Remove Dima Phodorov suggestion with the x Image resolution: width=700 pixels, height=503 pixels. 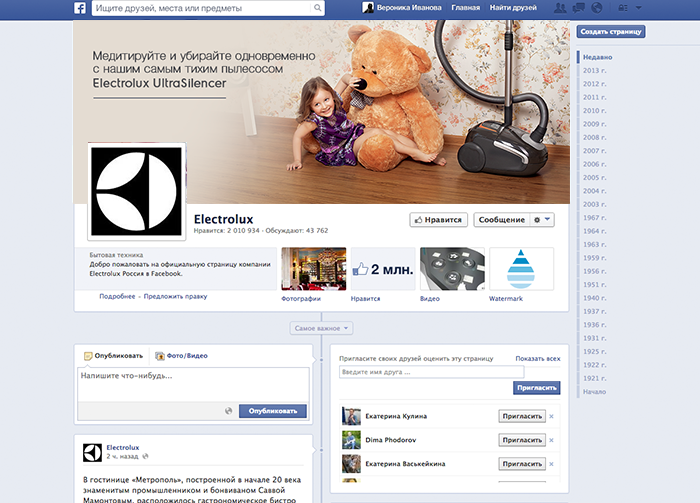click(x=551, y=440)
